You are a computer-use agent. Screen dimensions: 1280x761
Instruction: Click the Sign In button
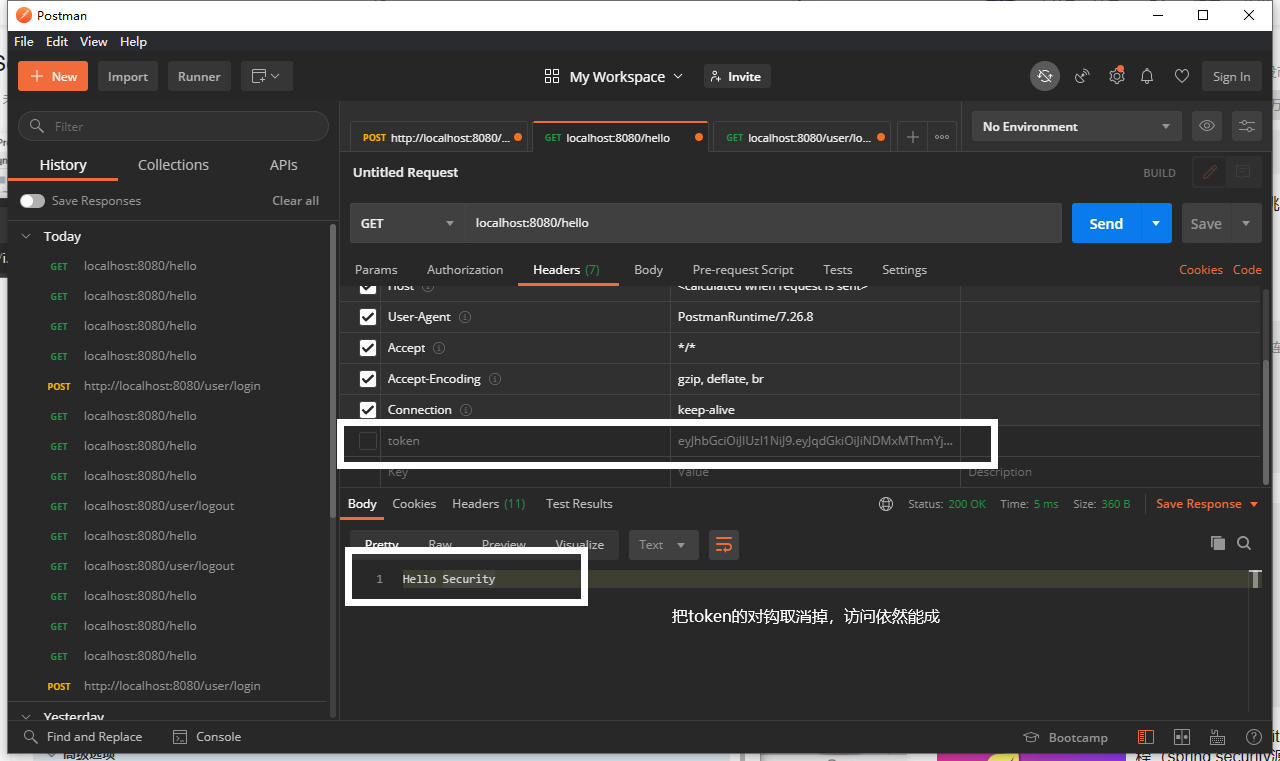point(1231,76)
